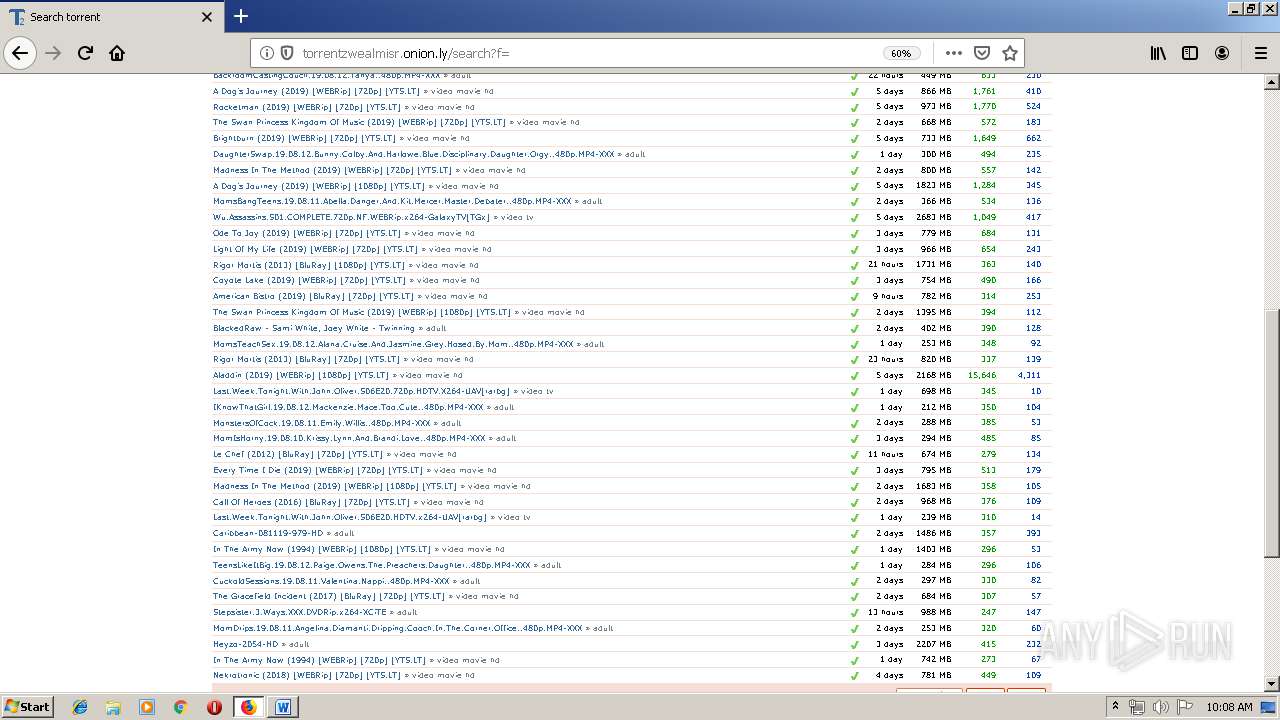Open the Firefox account menu
This screenshot has height=720, width=1280.
(x=1222, y=53)
